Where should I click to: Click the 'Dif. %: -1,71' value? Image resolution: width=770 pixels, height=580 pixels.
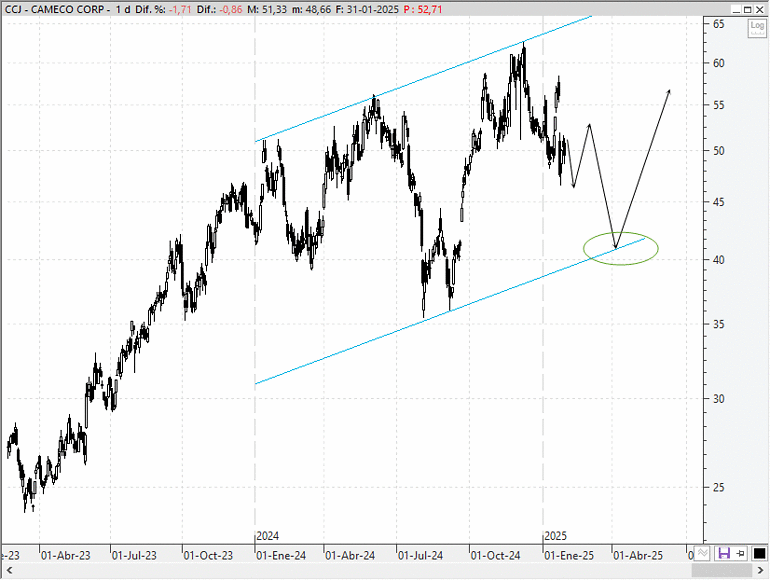163,9
